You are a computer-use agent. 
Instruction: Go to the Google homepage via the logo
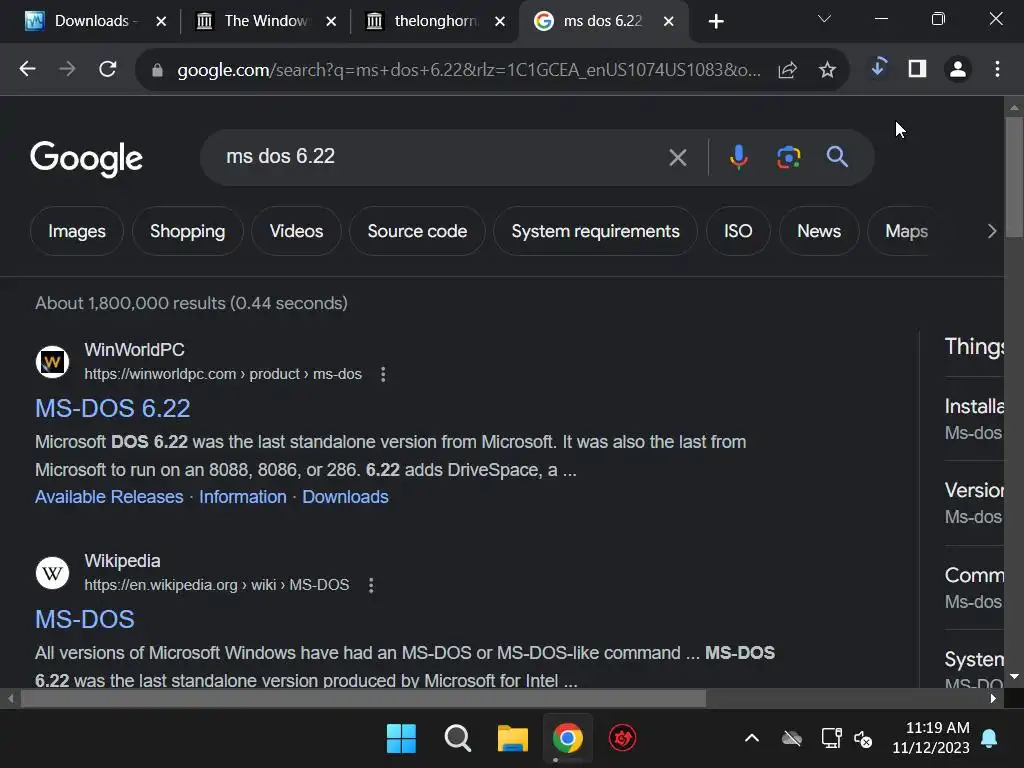(x=86, y=158)
